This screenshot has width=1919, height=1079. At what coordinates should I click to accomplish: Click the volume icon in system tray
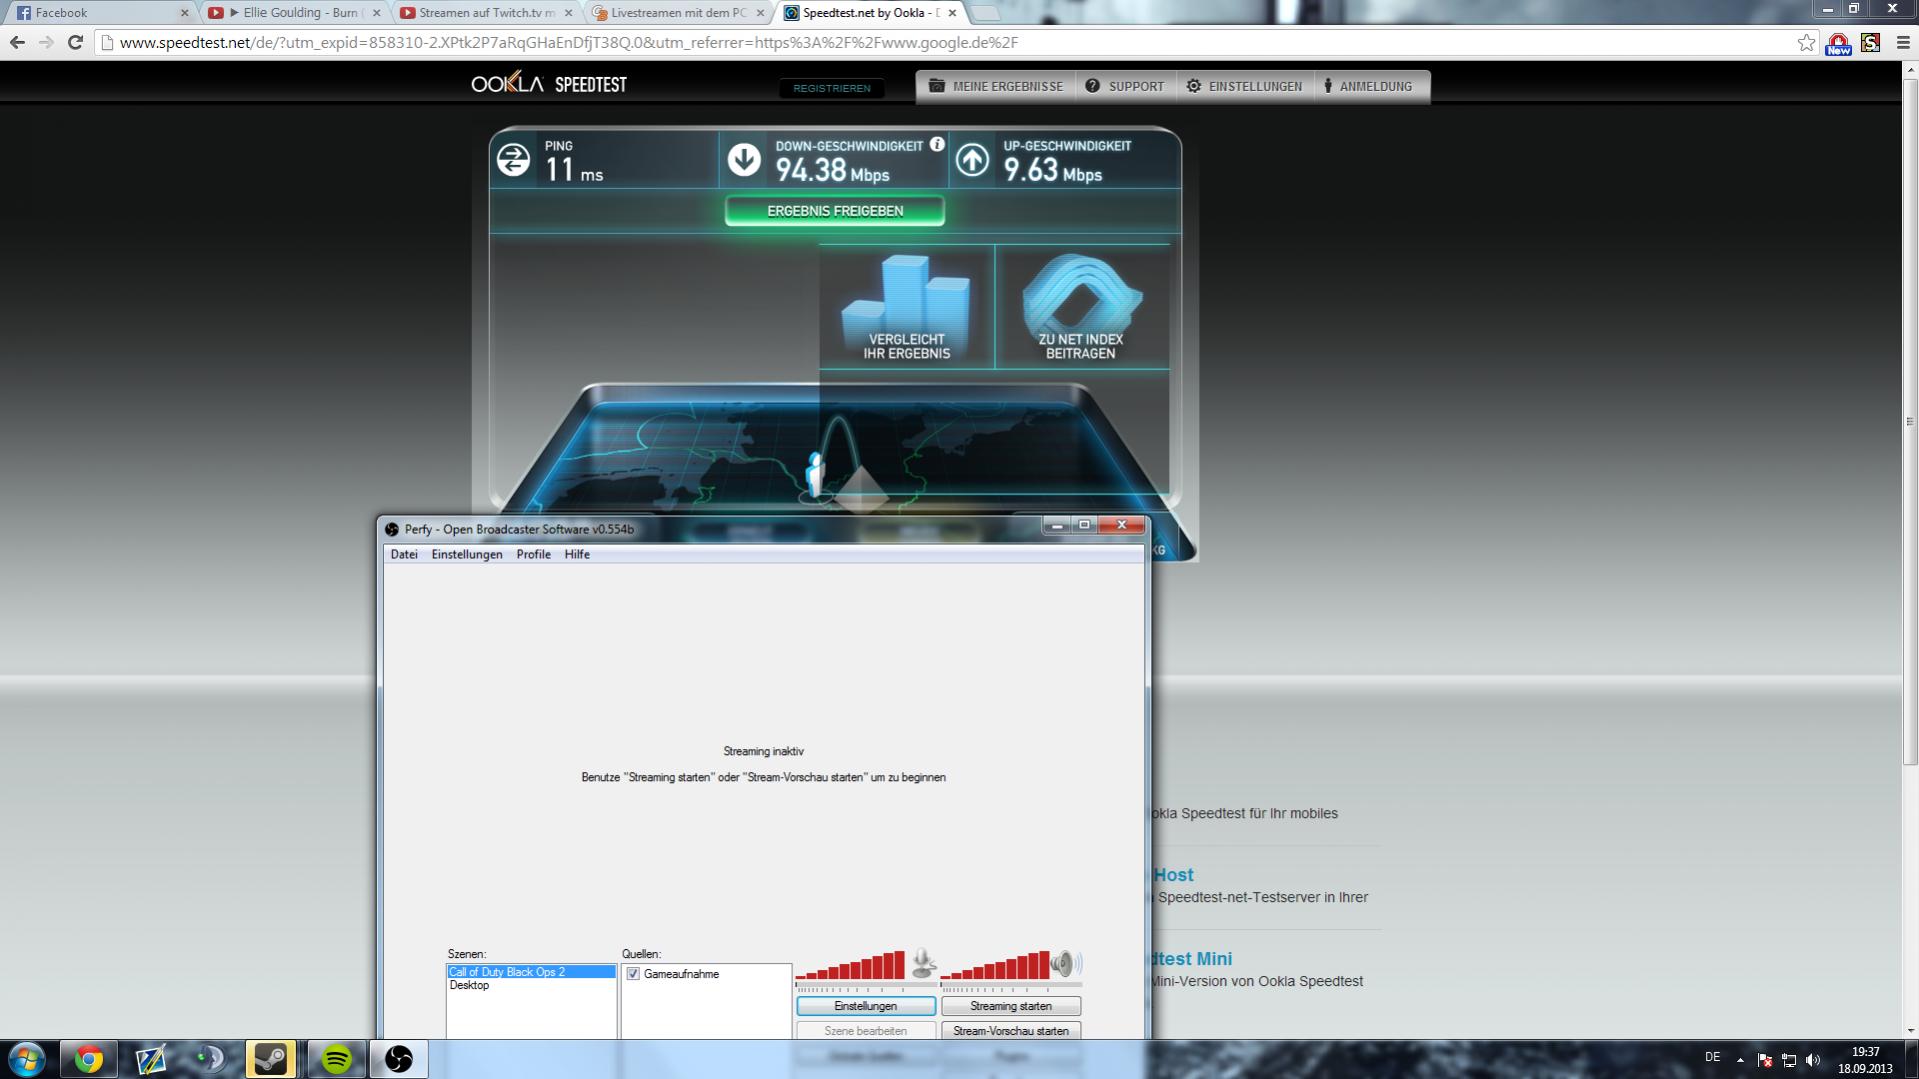(1813, 1060)
